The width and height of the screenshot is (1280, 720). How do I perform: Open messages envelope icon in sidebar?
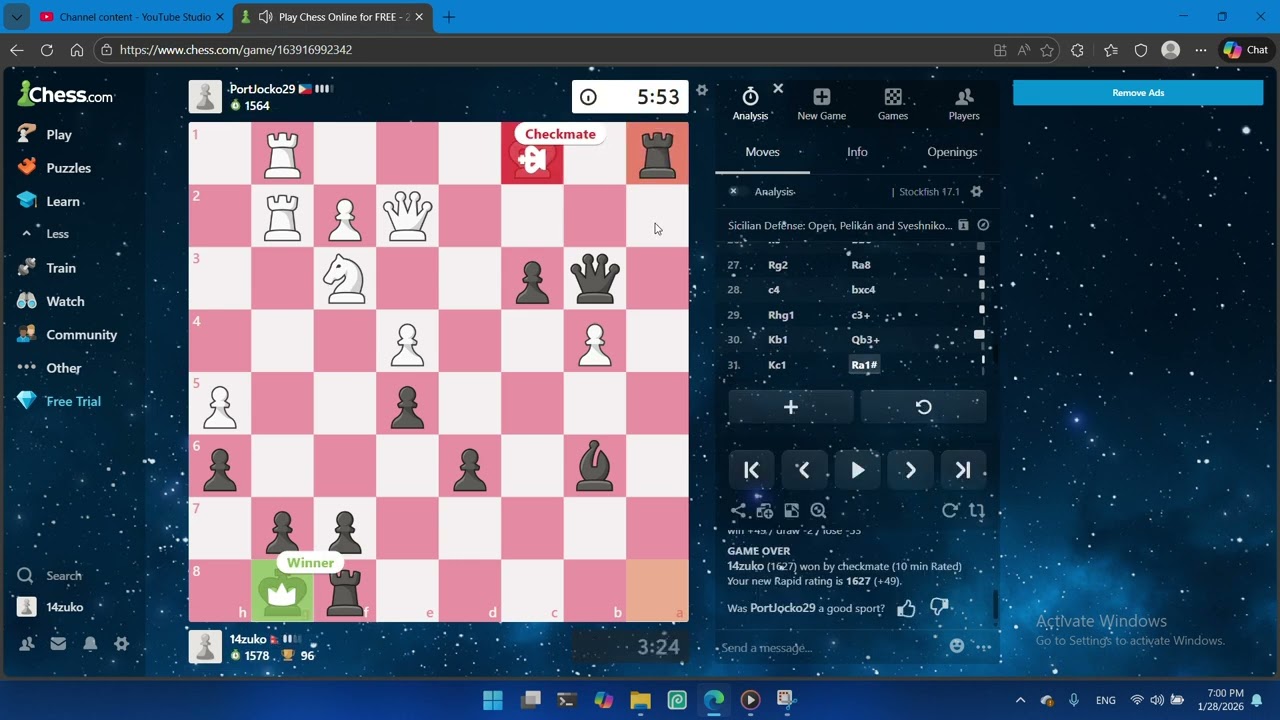(58, 644)
